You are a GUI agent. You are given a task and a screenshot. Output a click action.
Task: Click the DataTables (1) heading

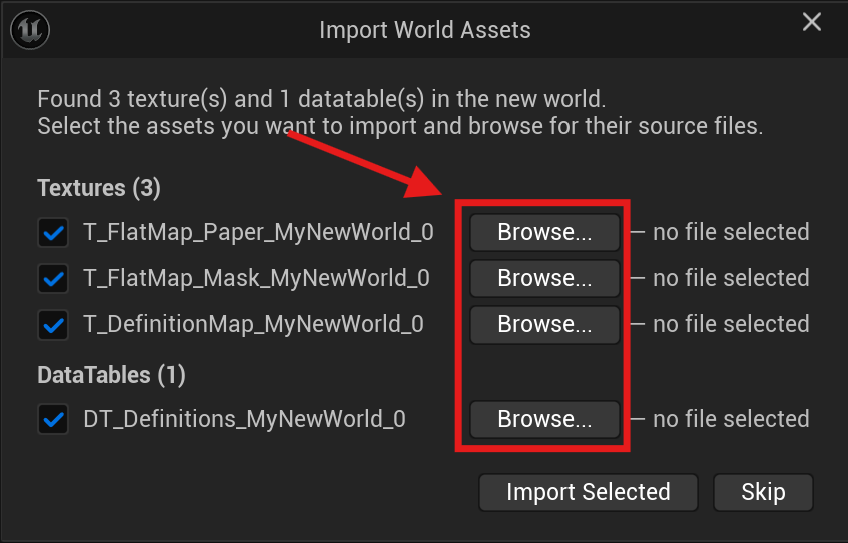[111, 375]
